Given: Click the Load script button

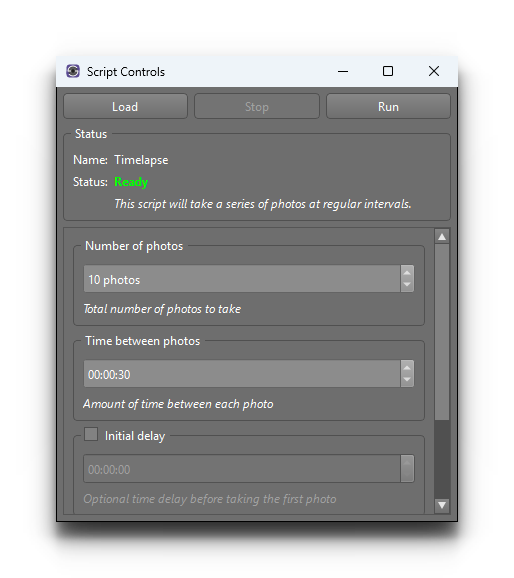Looking at the screenshot, I should pos(125,107).
